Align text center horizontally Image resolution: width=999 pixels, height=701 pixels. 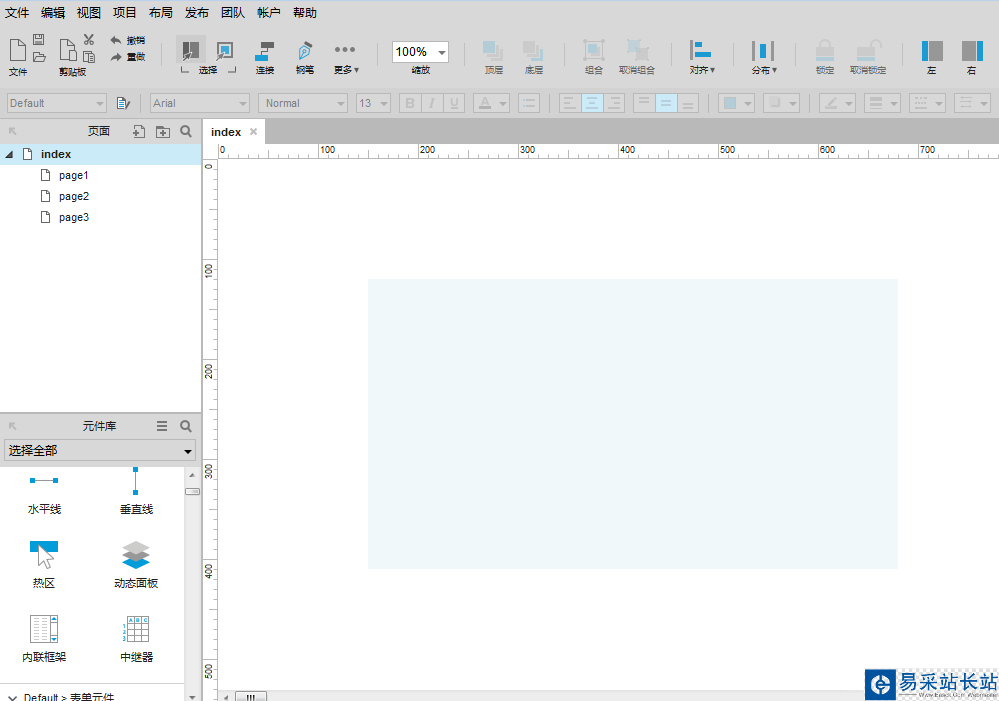pyautogui.click(x=592, y=103)
